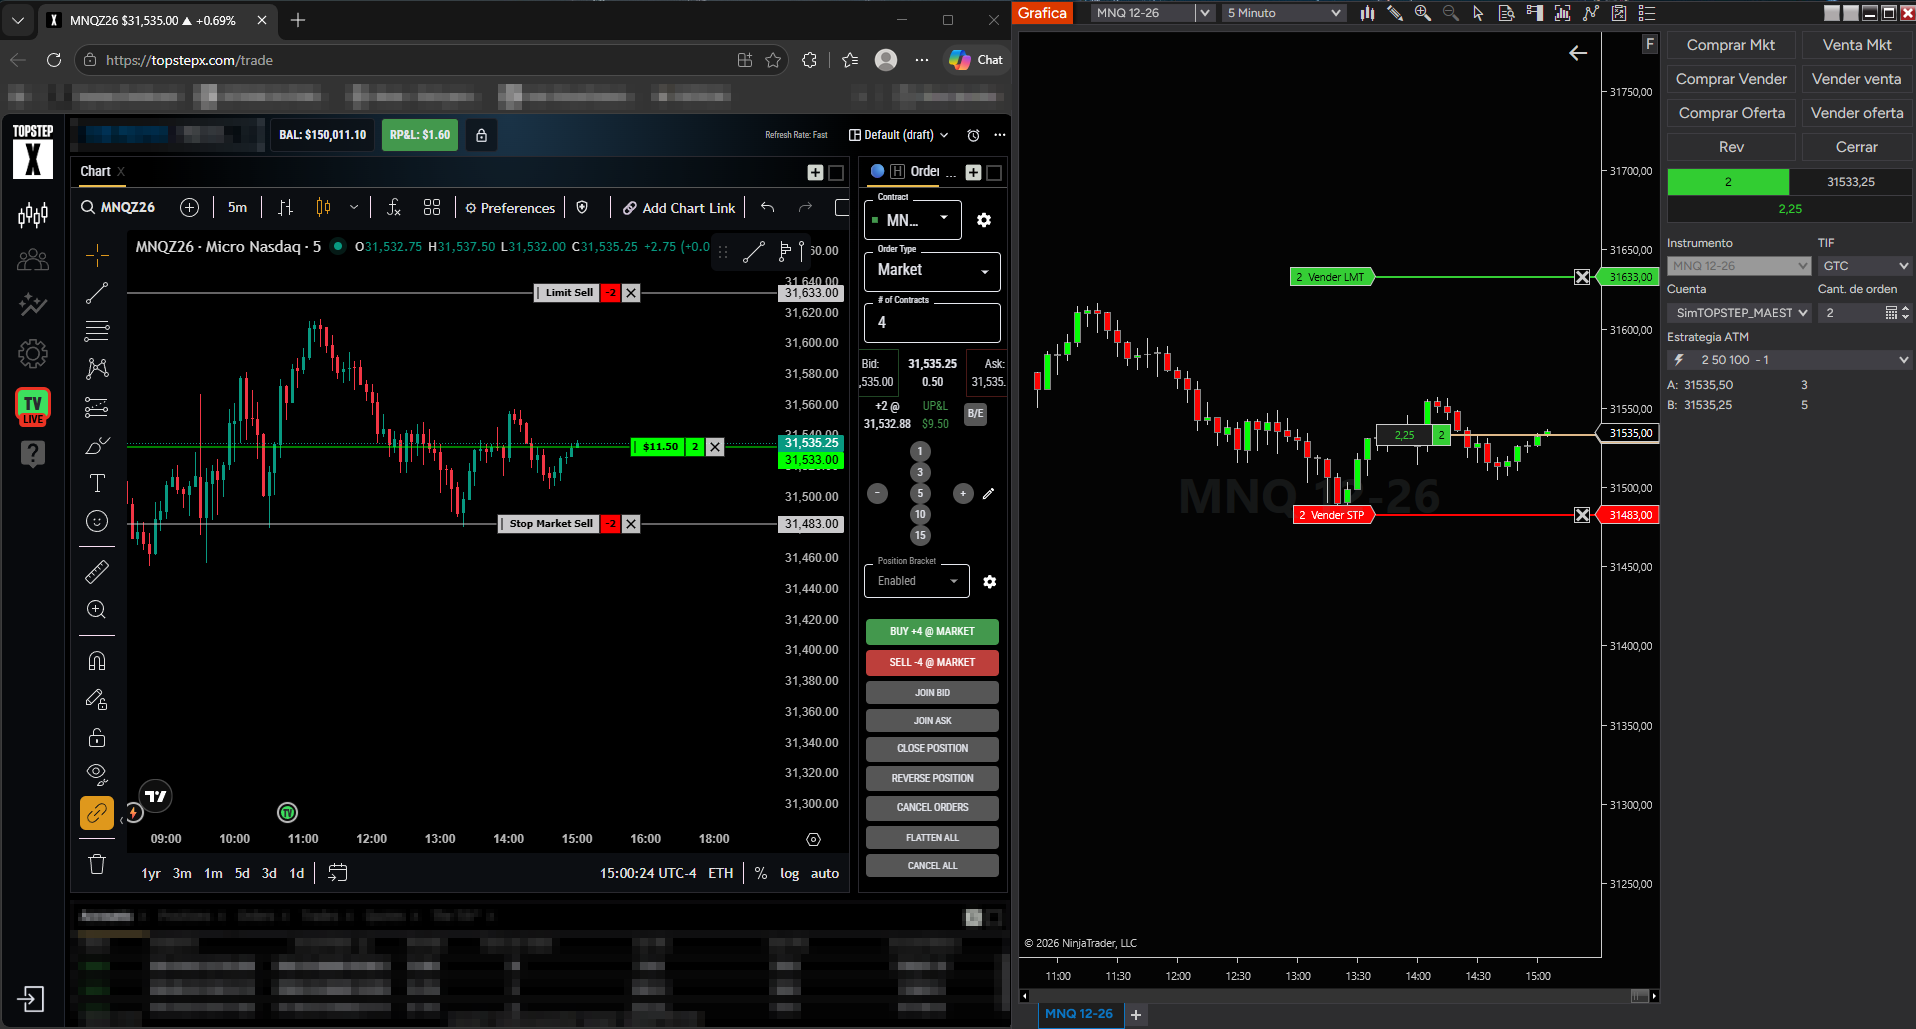Lock all drawing tools

97,737
